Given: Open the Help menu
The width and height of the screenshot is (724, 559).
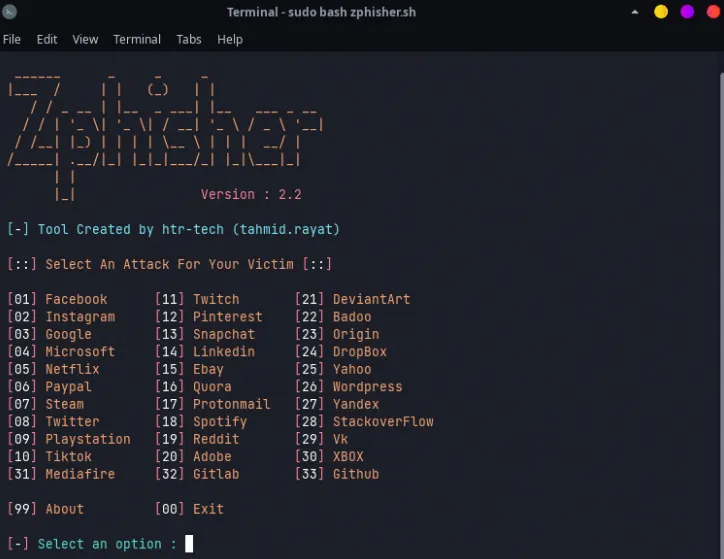Looking at the screenshot, I should click(230, 40).
